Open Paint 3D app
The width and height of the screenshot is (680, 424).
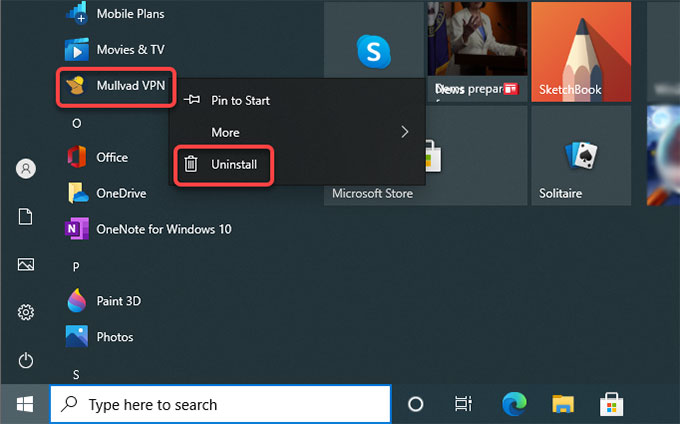click(x=104, y=301)
